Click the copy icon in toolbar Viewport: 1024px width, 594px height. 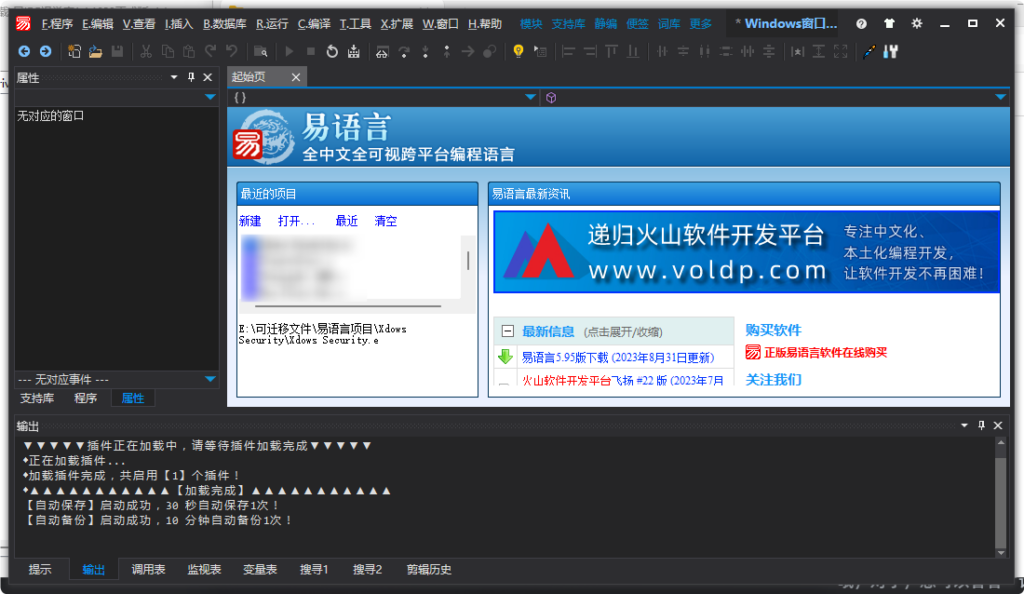click(168, 51)
